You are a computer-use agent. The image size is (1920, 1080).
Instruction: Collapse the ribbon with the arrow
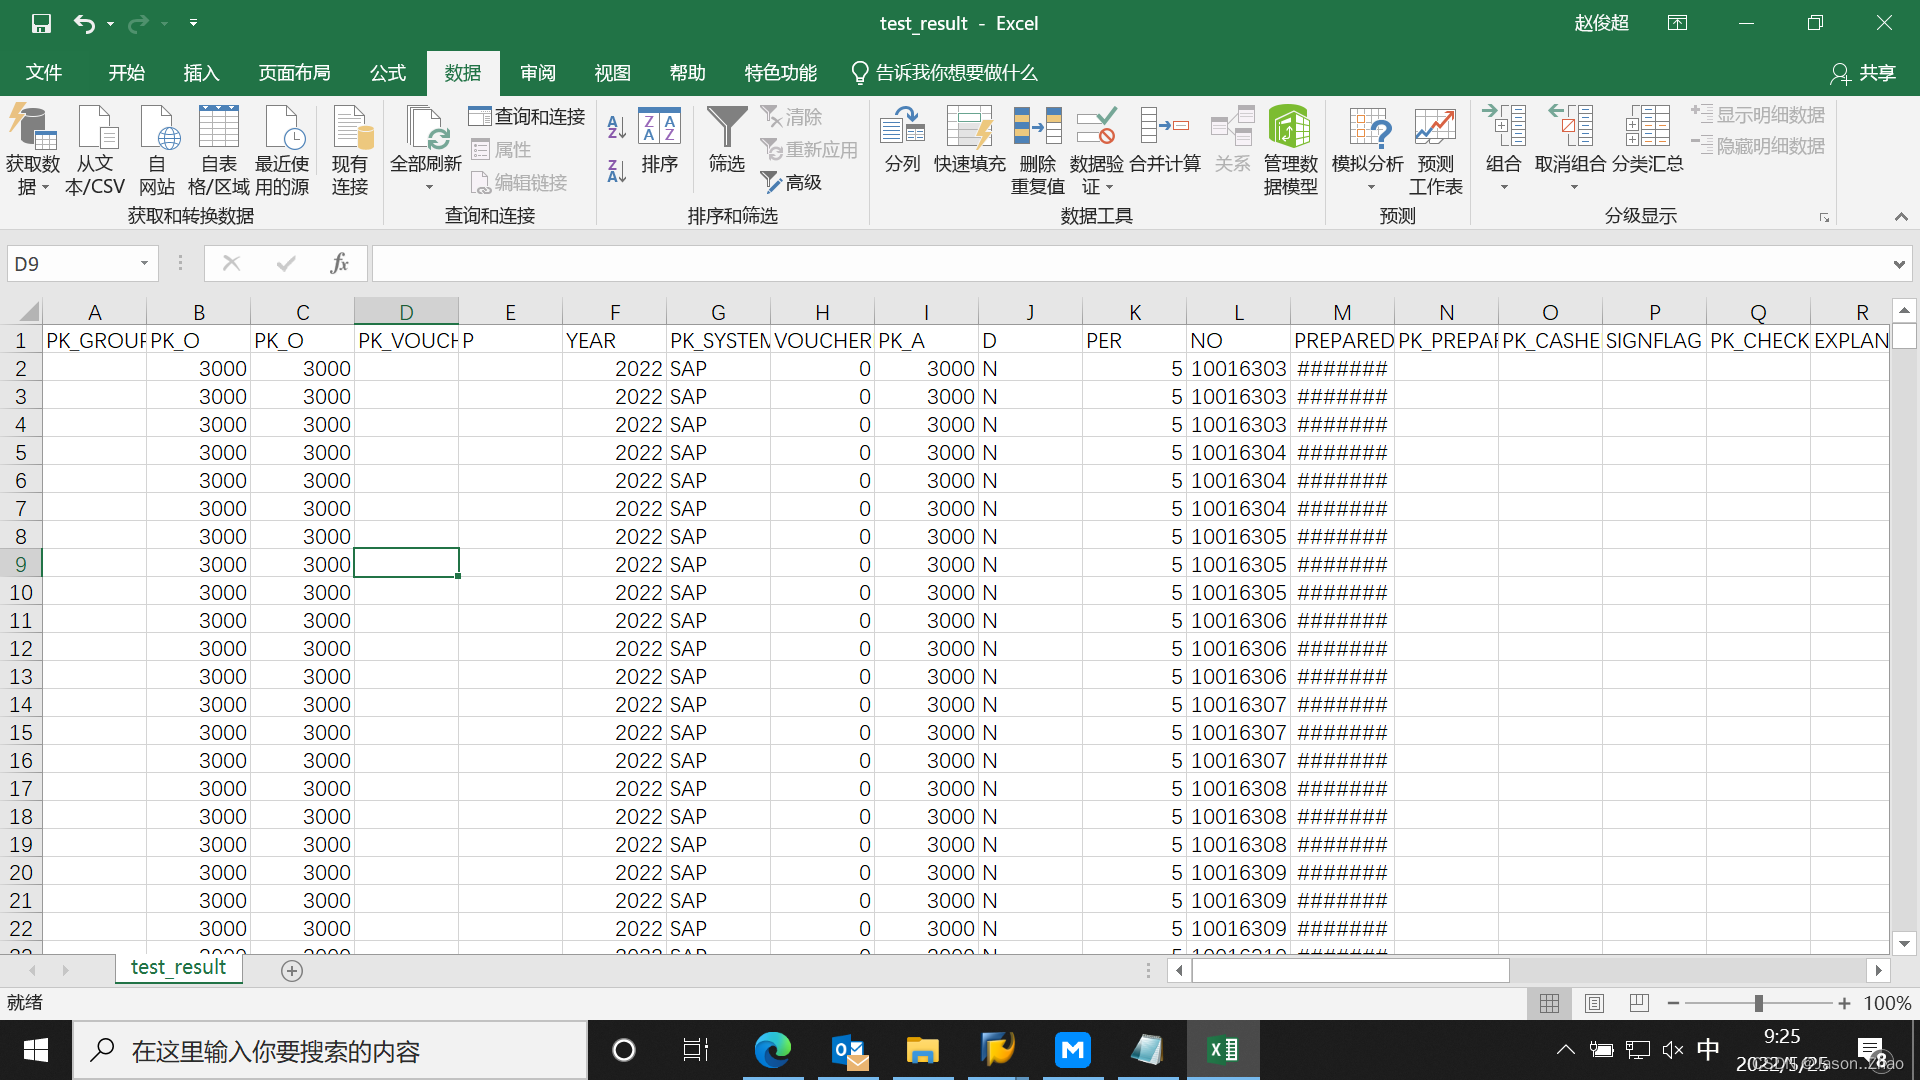click(1901, 217)
